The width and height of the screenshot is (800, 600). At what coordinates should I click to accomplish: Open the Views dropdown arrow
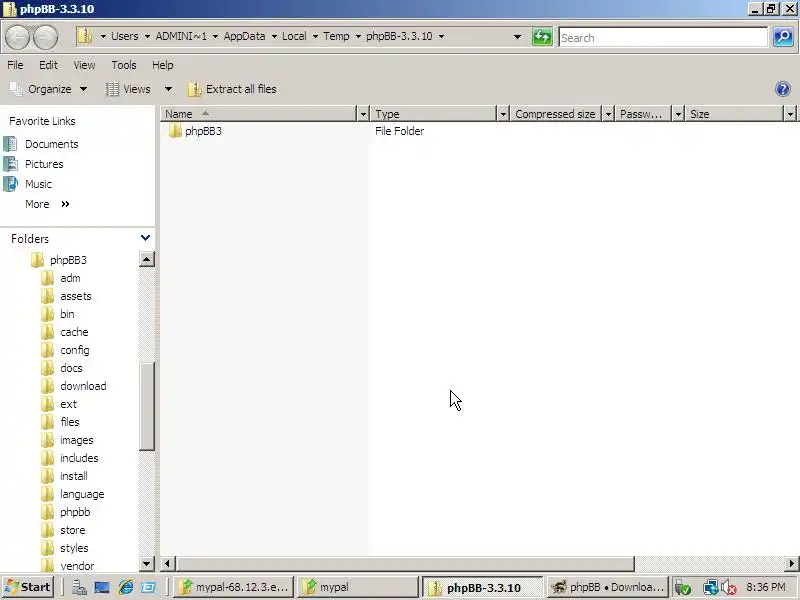pos(168,89)
